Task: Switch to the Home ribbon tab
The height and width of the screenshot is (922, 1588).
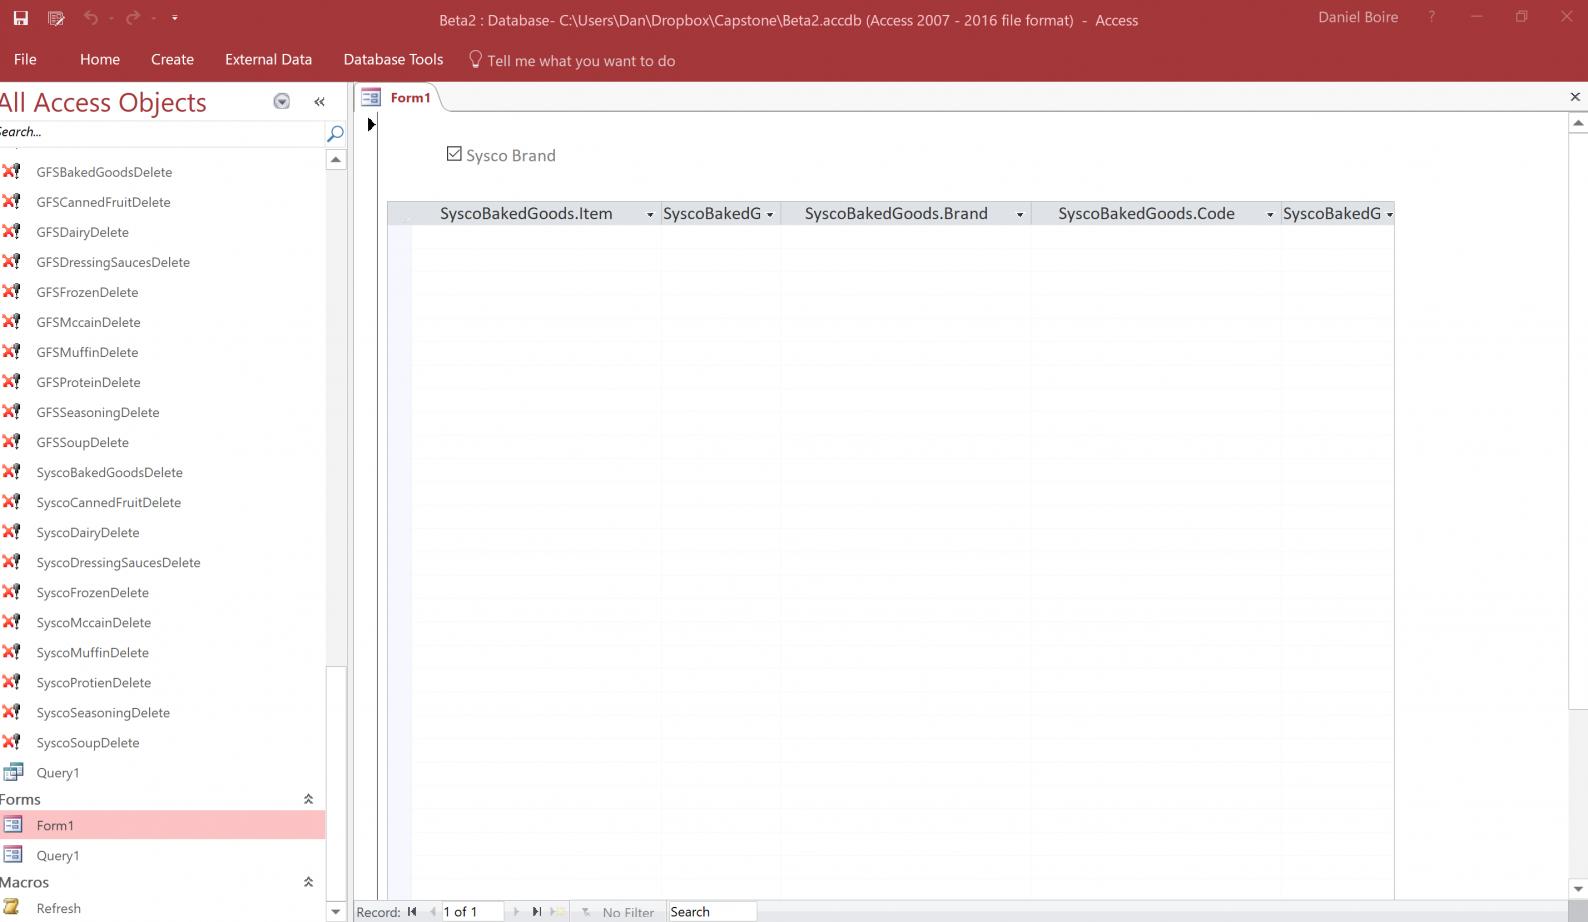Action: [100, 59]
